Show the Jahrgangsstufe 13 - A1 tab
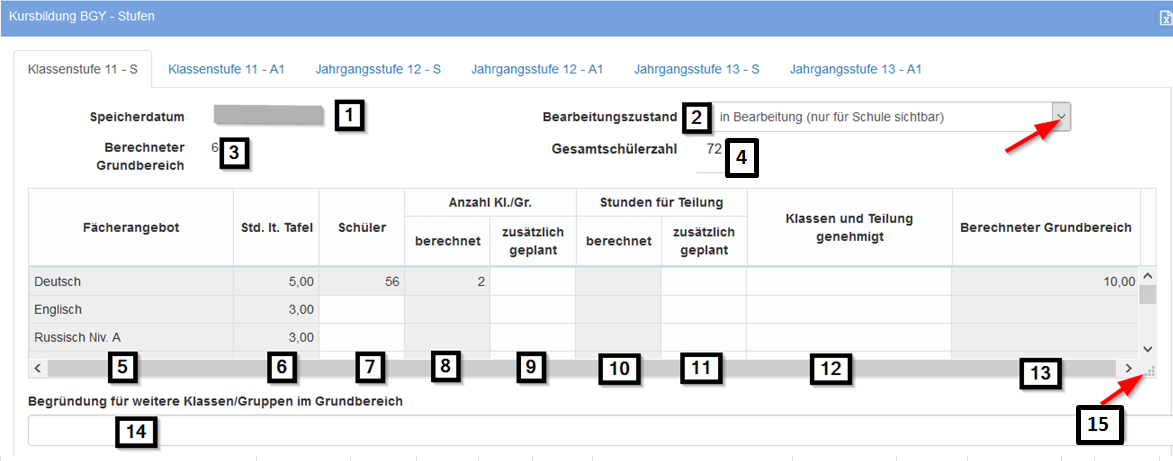Screen dimensions: 1173x461 click(855, 69)
